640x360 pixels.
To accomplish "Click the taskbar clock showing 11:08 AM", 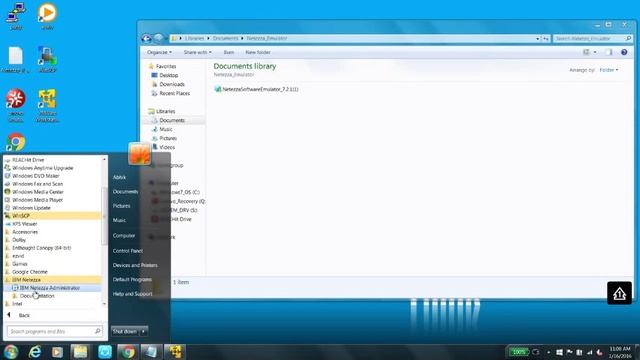I will 620,352.
